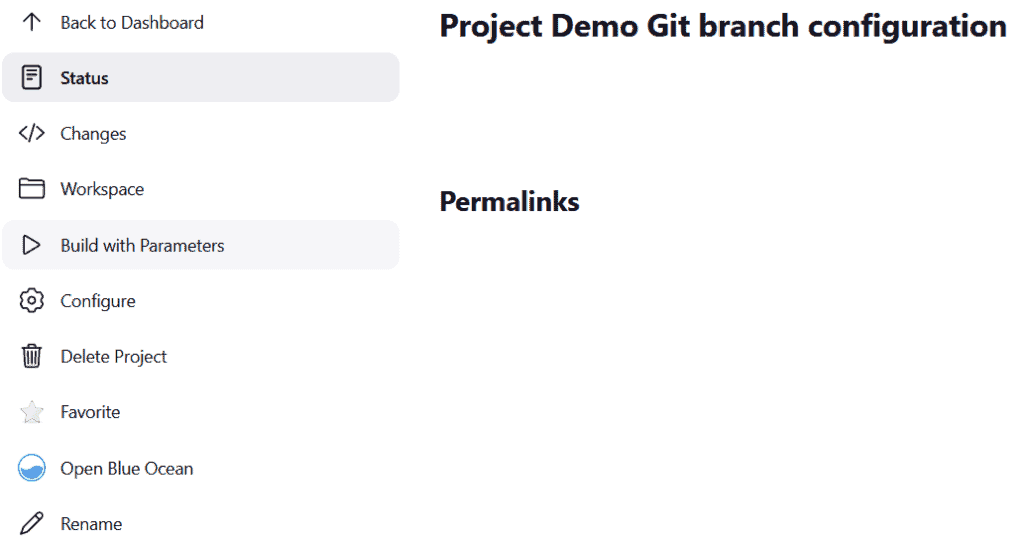Click the Delete Project trash icon
Screen dimensions: 1024x542
point(31,357)
